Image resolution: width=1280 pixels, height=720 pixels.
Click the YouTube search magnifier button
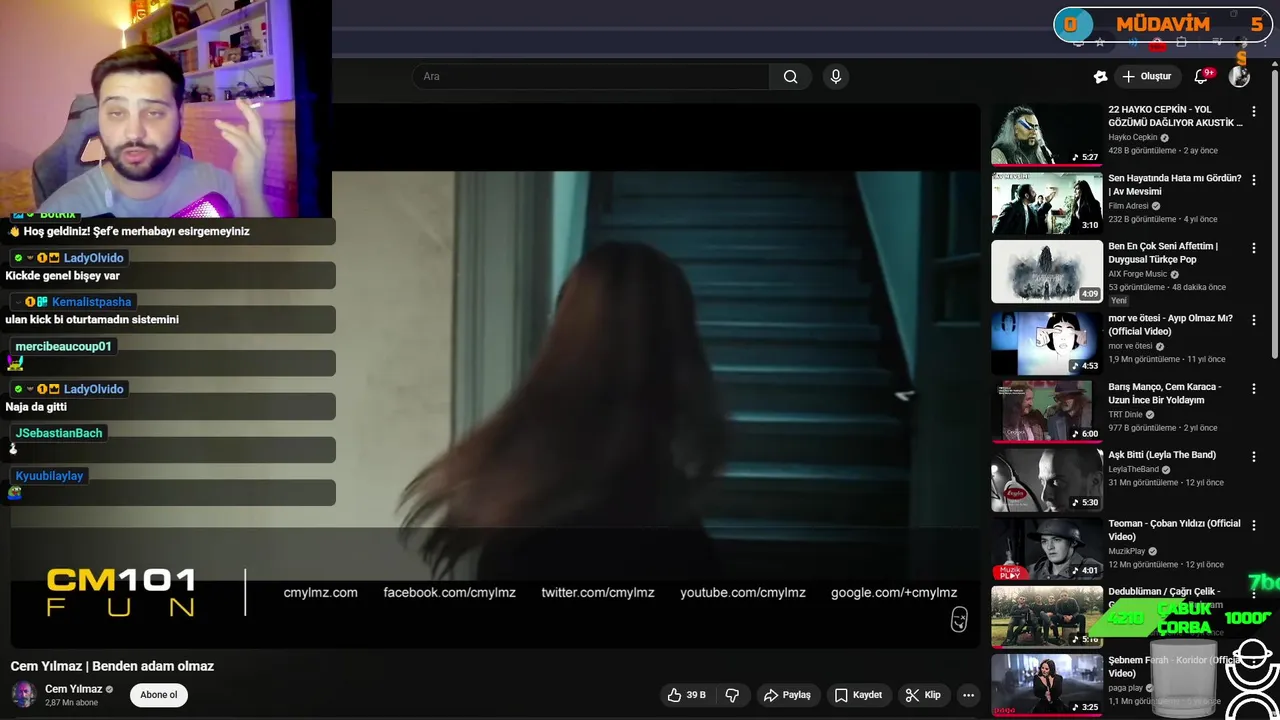[x=790, y=76]
